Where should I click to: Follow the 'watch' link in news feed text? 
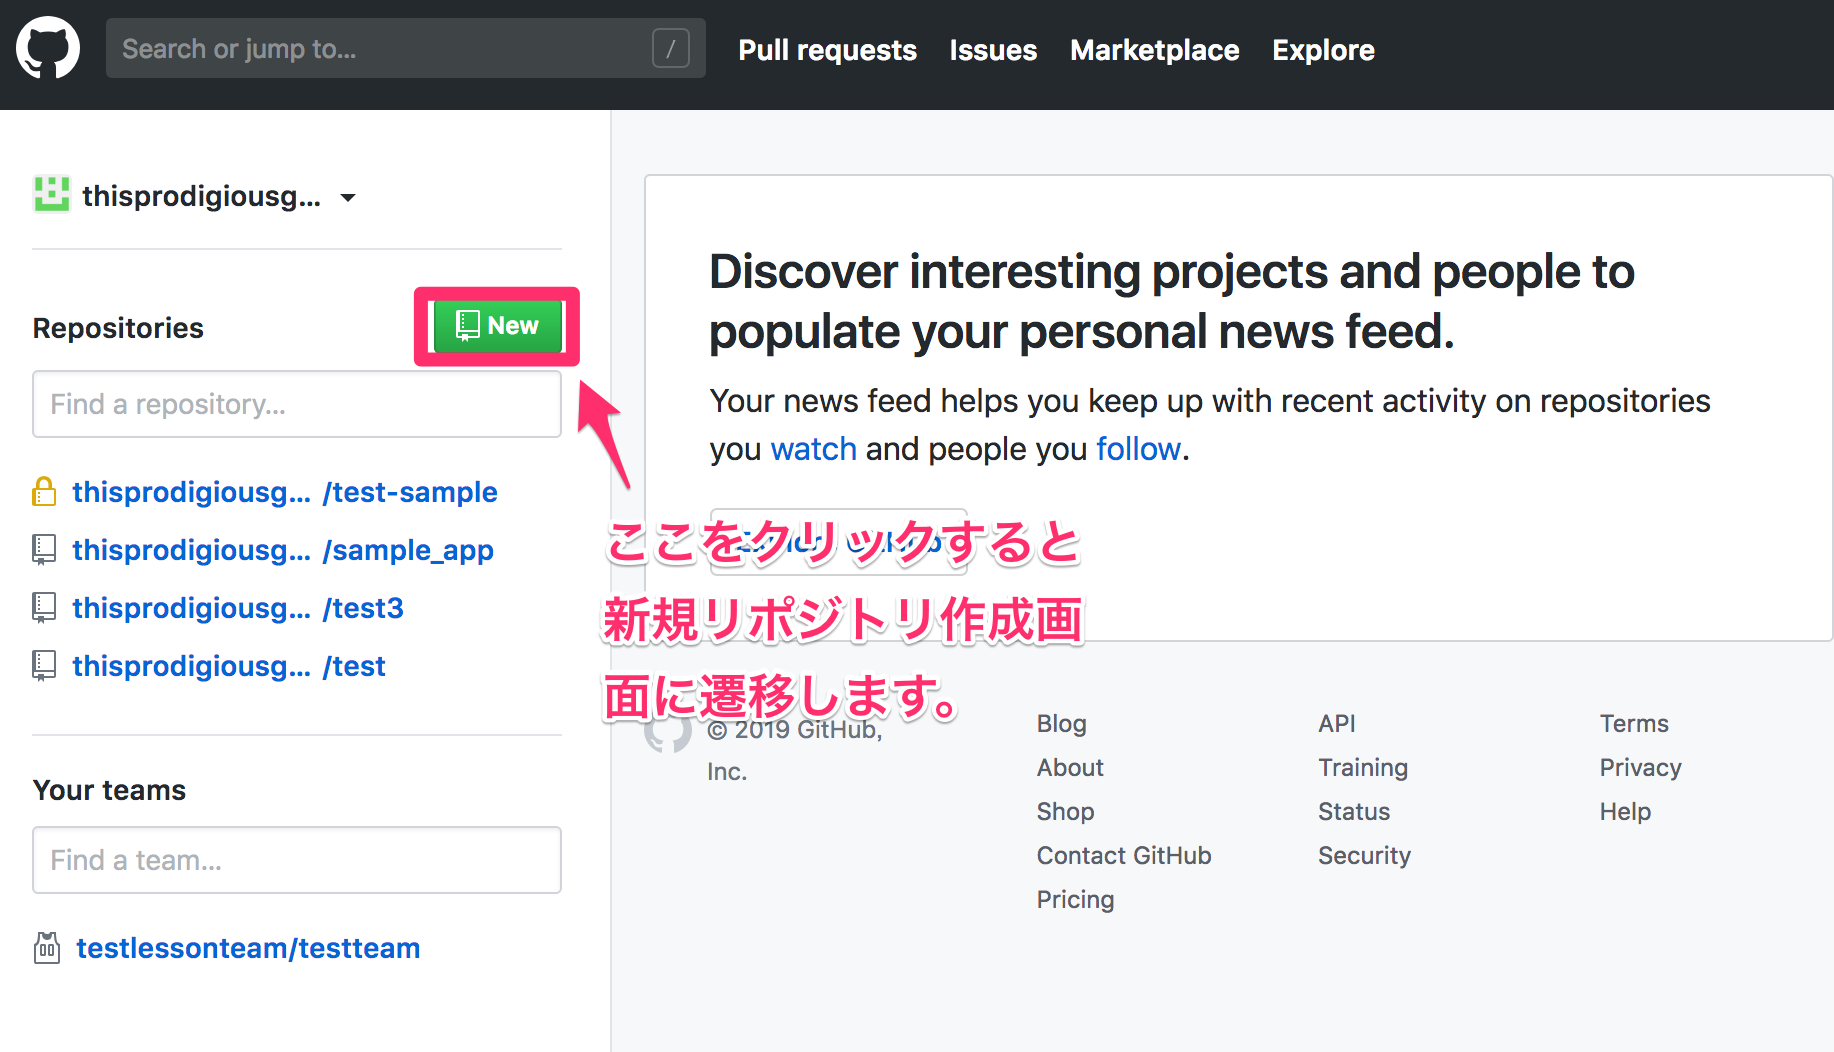tap(813, 449)
